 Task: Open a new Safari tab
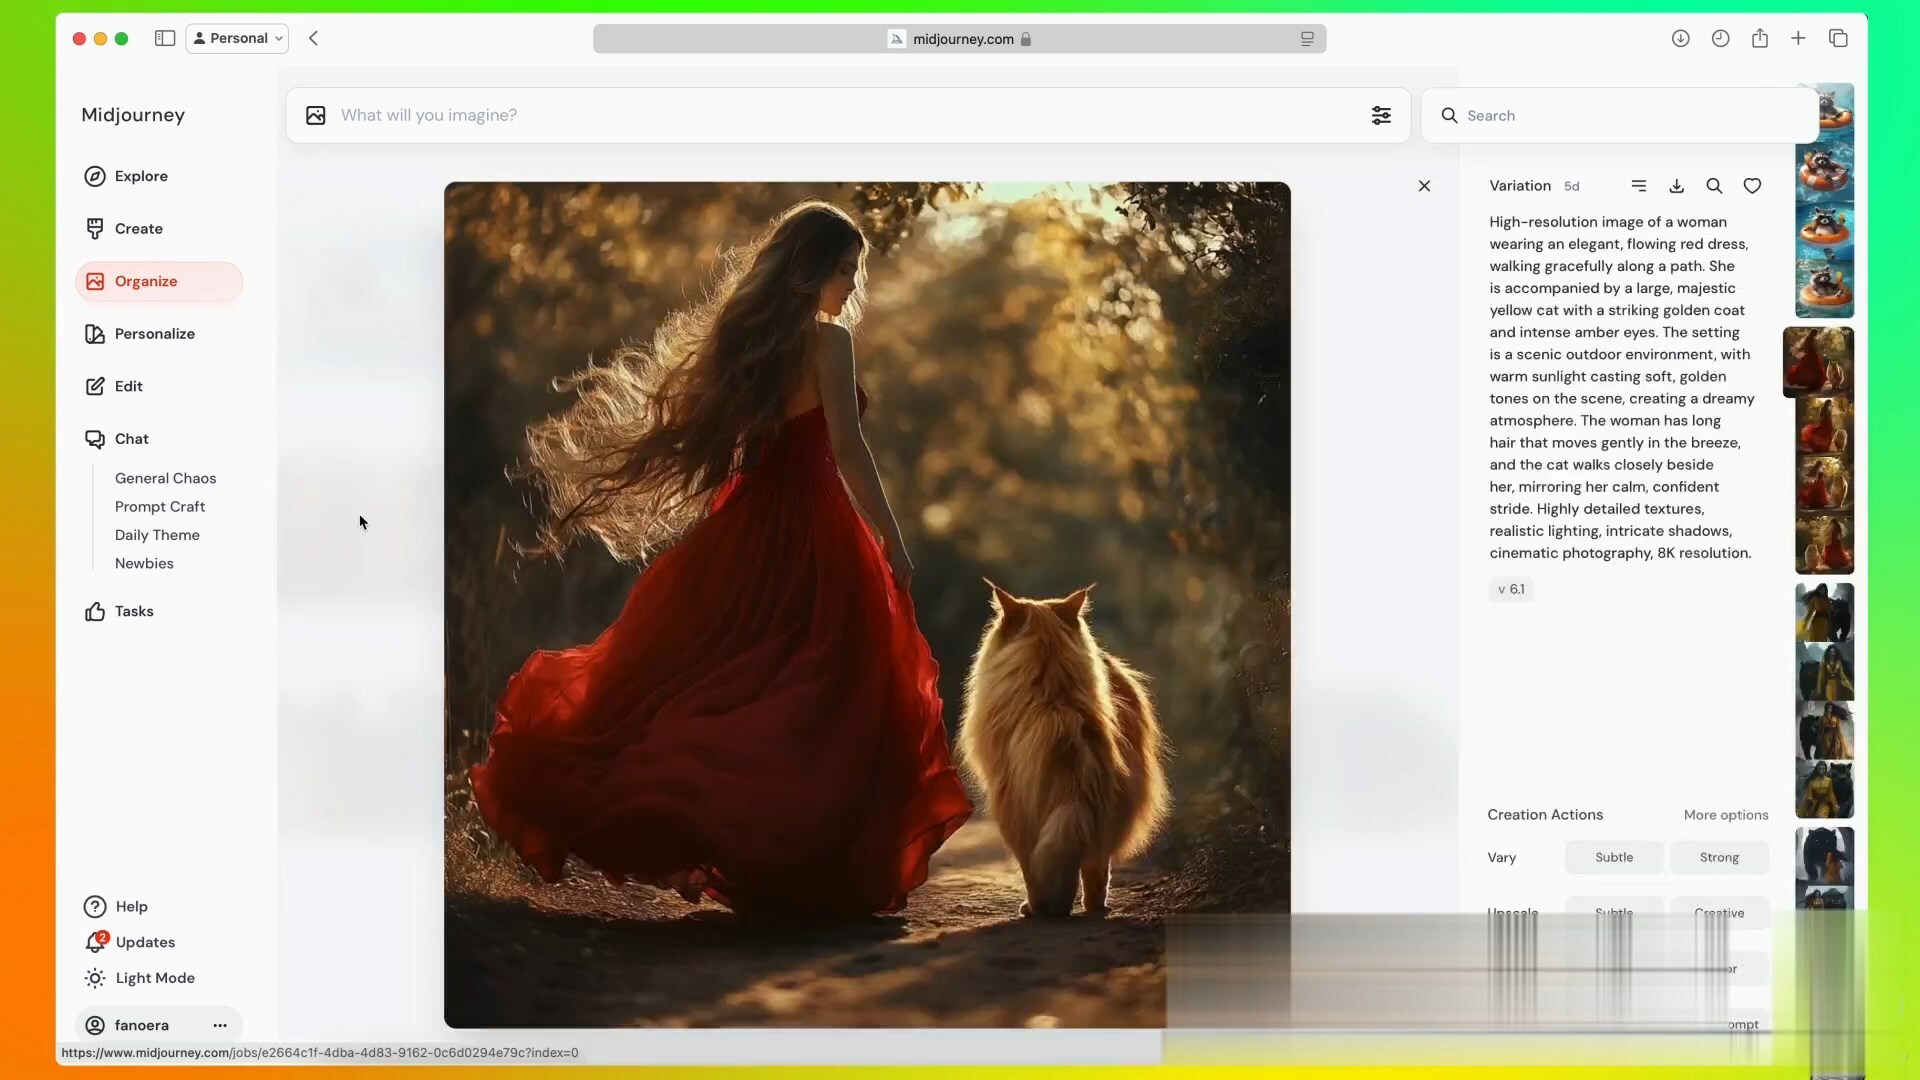[1798, 38]
